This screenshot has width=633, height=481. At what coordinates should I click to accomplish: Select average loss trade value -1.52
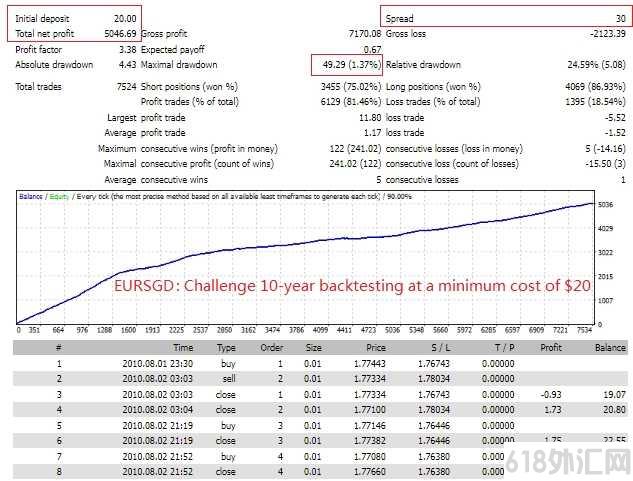click(615, 132)
